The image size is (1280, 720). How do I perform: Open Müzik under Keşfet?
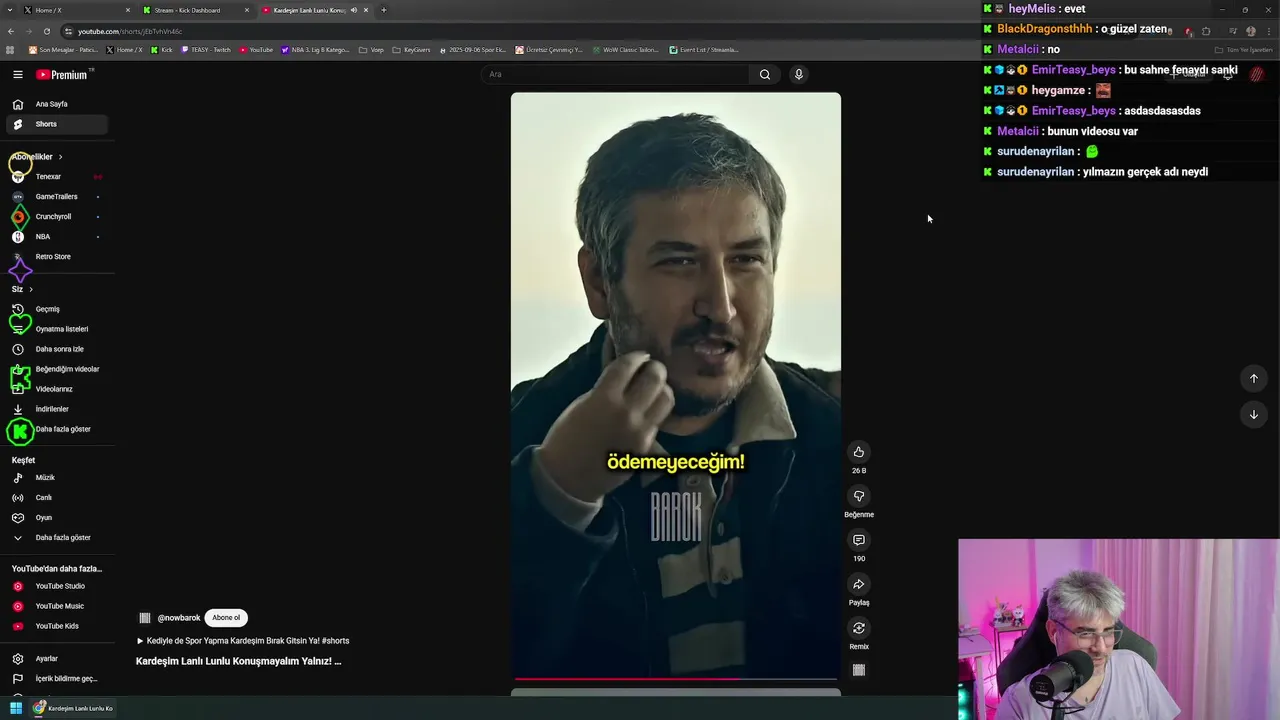(x=56, y=478)
